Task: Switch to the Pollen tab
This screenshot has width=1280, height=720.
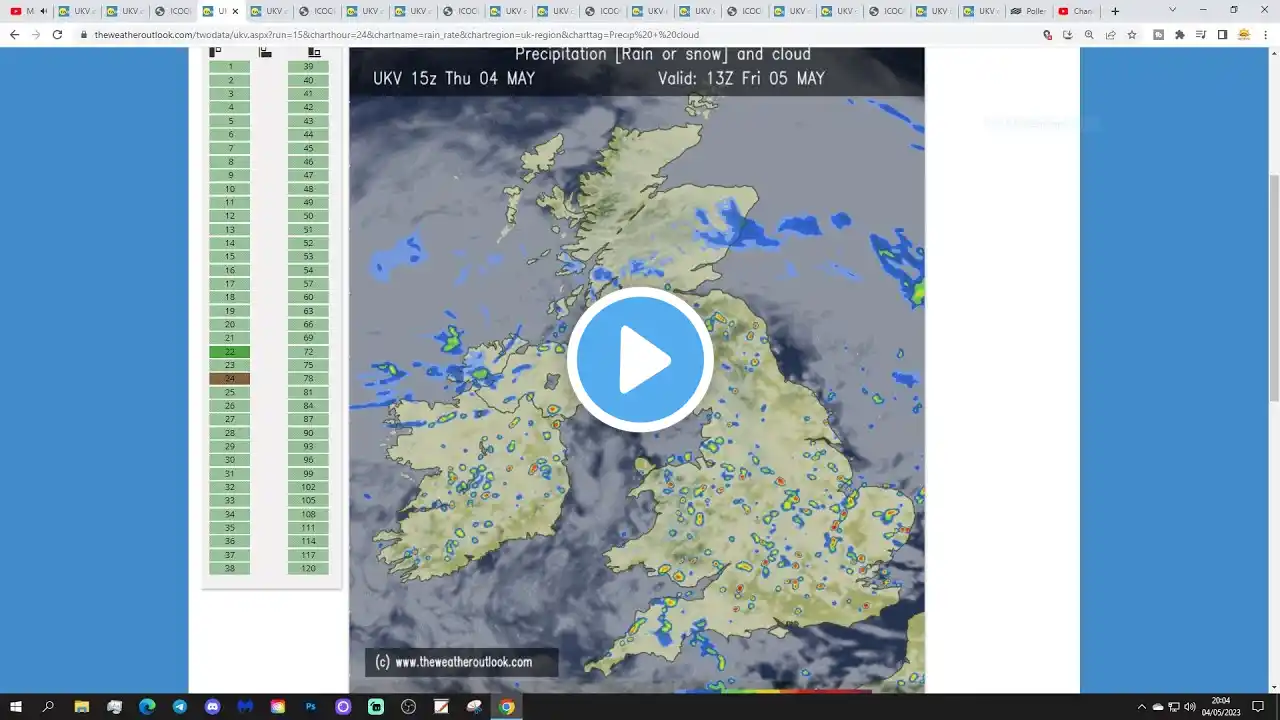Action: tap(1029, 11)
